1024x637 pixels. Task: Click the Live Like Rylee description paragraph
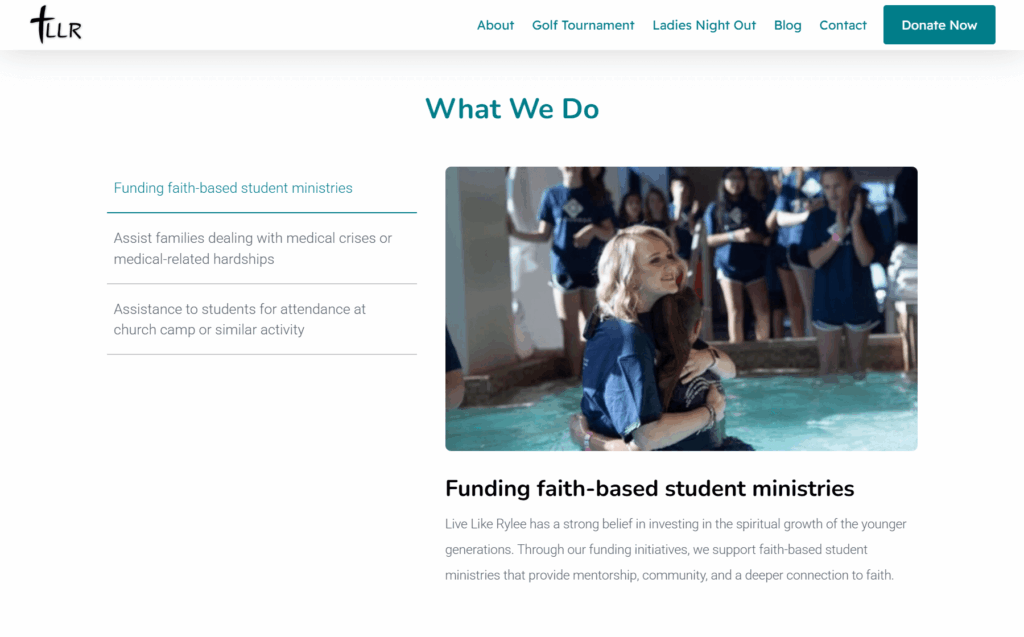pos(676,549)
